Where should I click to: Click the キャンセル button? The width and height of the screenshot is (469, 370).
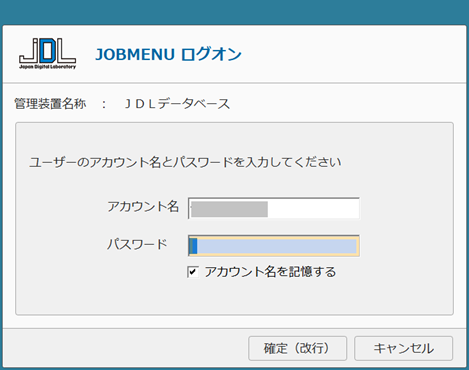[403, 348]
